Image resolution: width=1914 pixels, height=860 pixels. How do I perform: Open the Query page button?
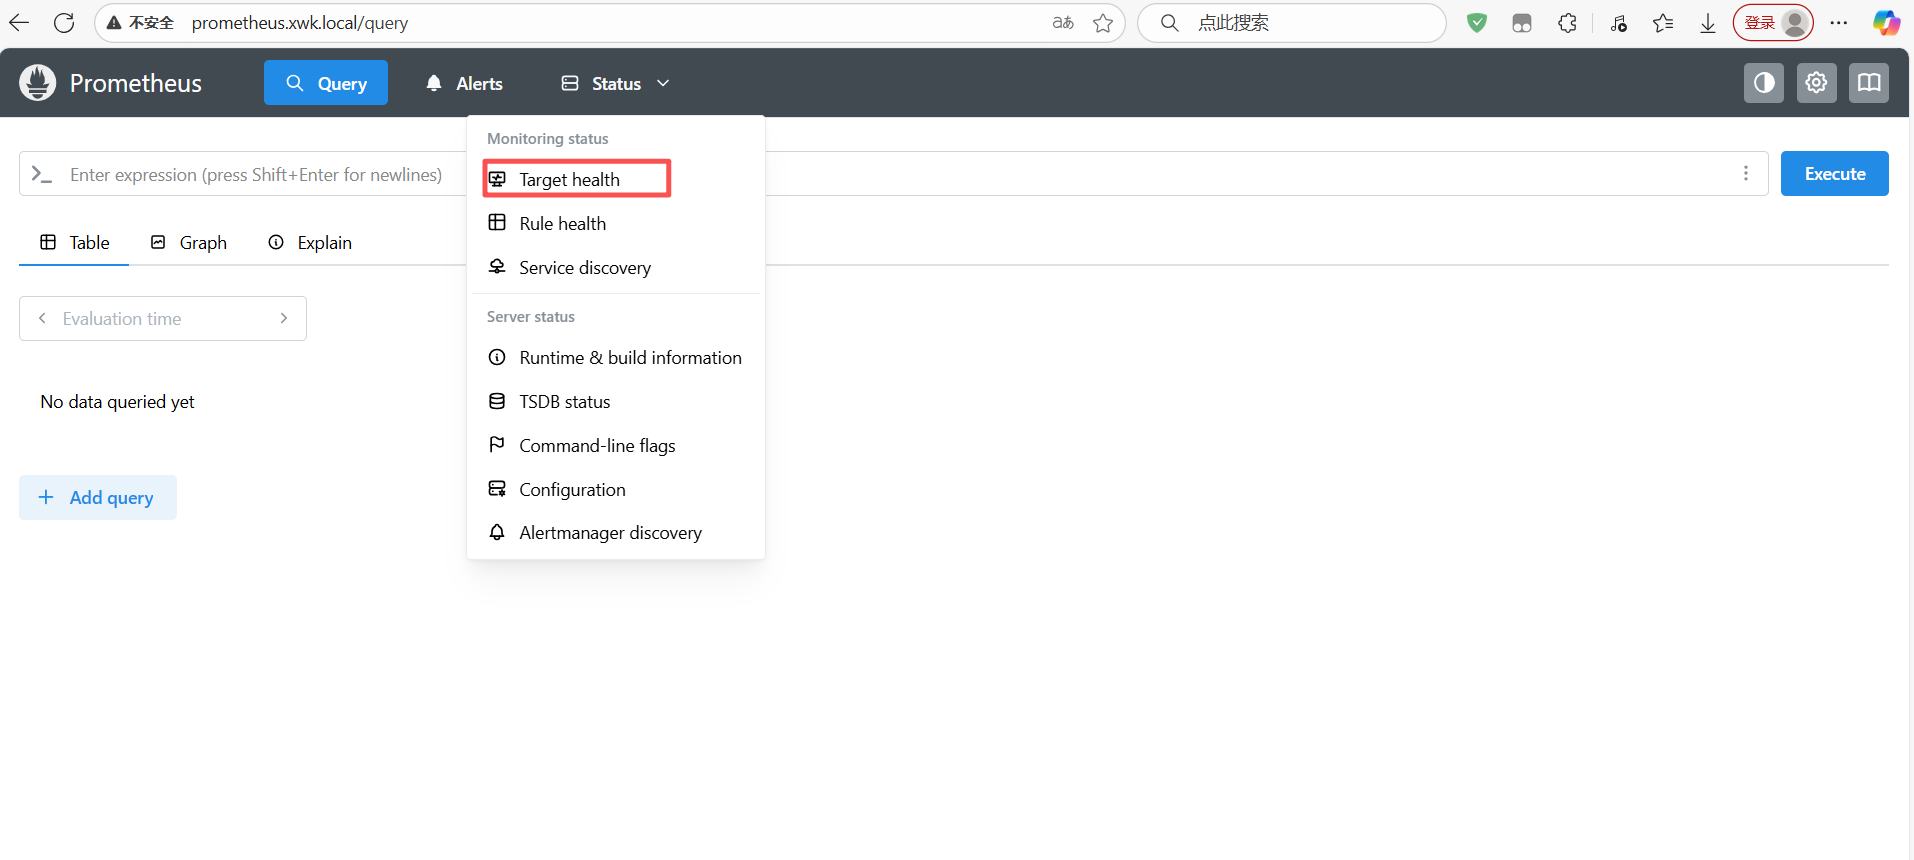click(x=326, y=83)
